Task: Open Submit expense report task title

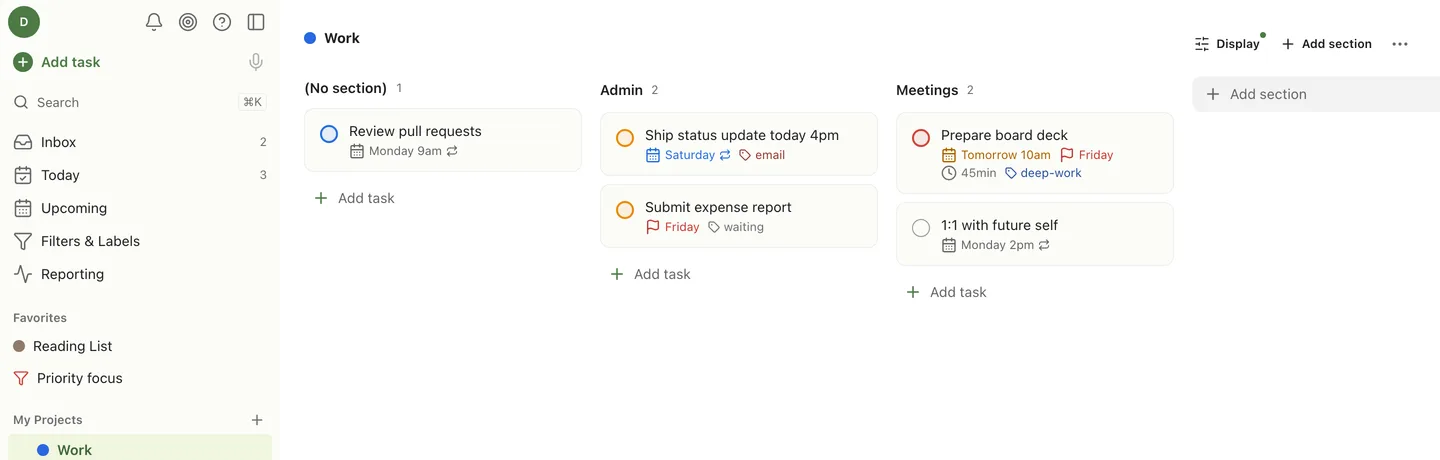Action: click(x=718, y=207)
